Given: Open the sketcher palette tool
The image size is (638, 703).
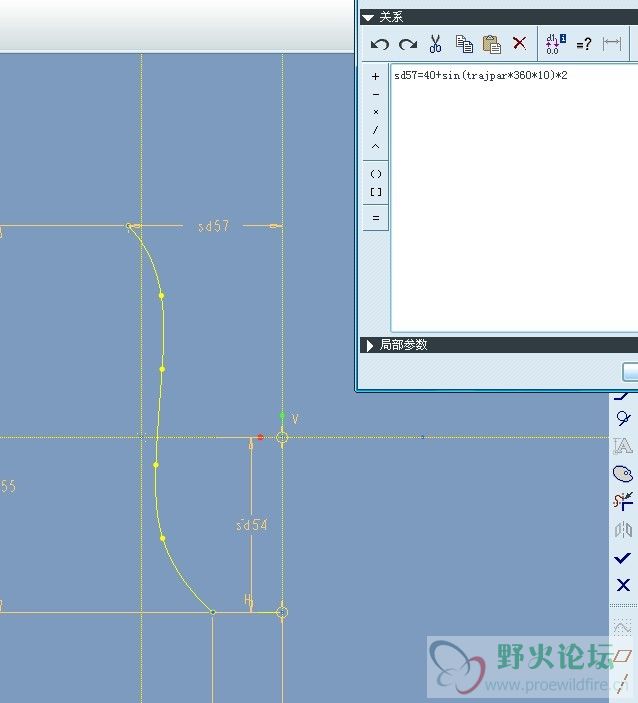Looking at the screenshot, I should point(623,473).
